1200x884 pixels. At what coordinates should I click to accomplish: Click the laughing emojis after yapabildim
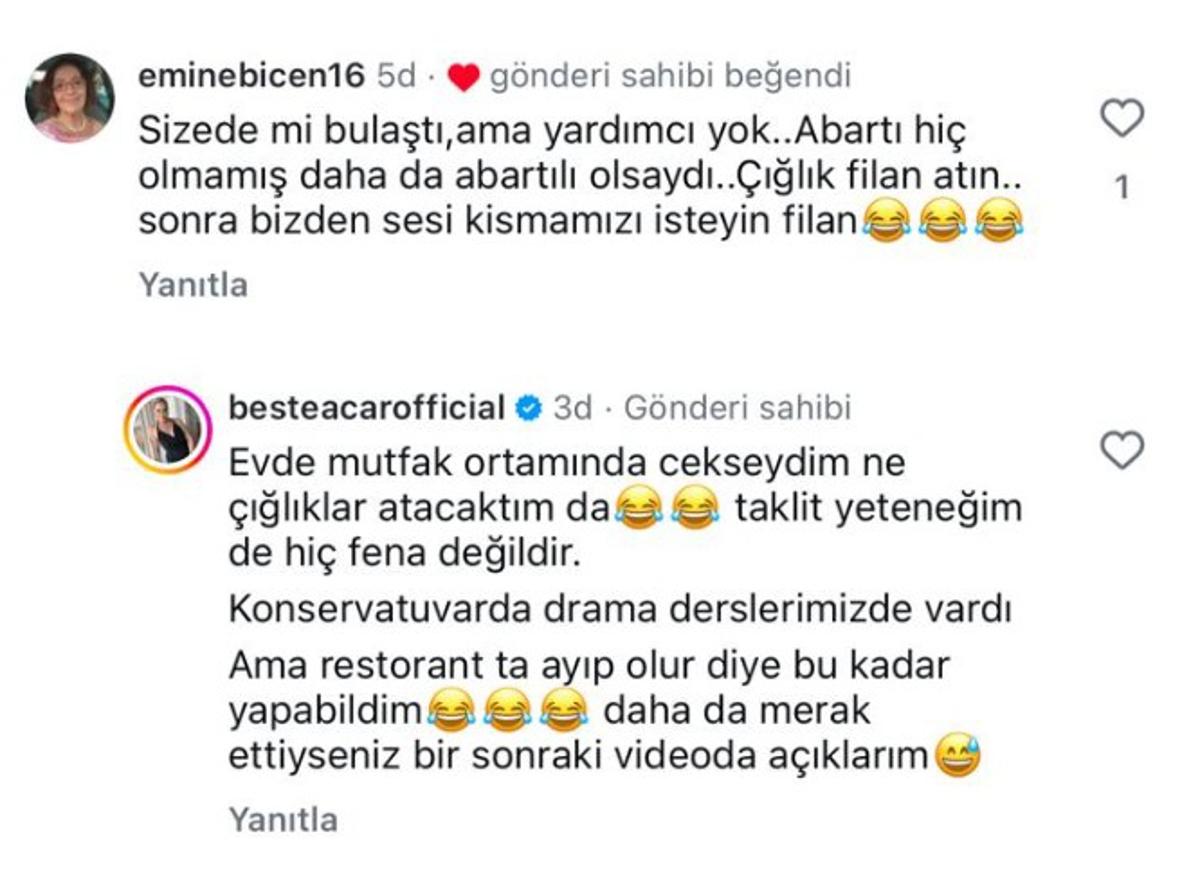[x=505, y=712]
